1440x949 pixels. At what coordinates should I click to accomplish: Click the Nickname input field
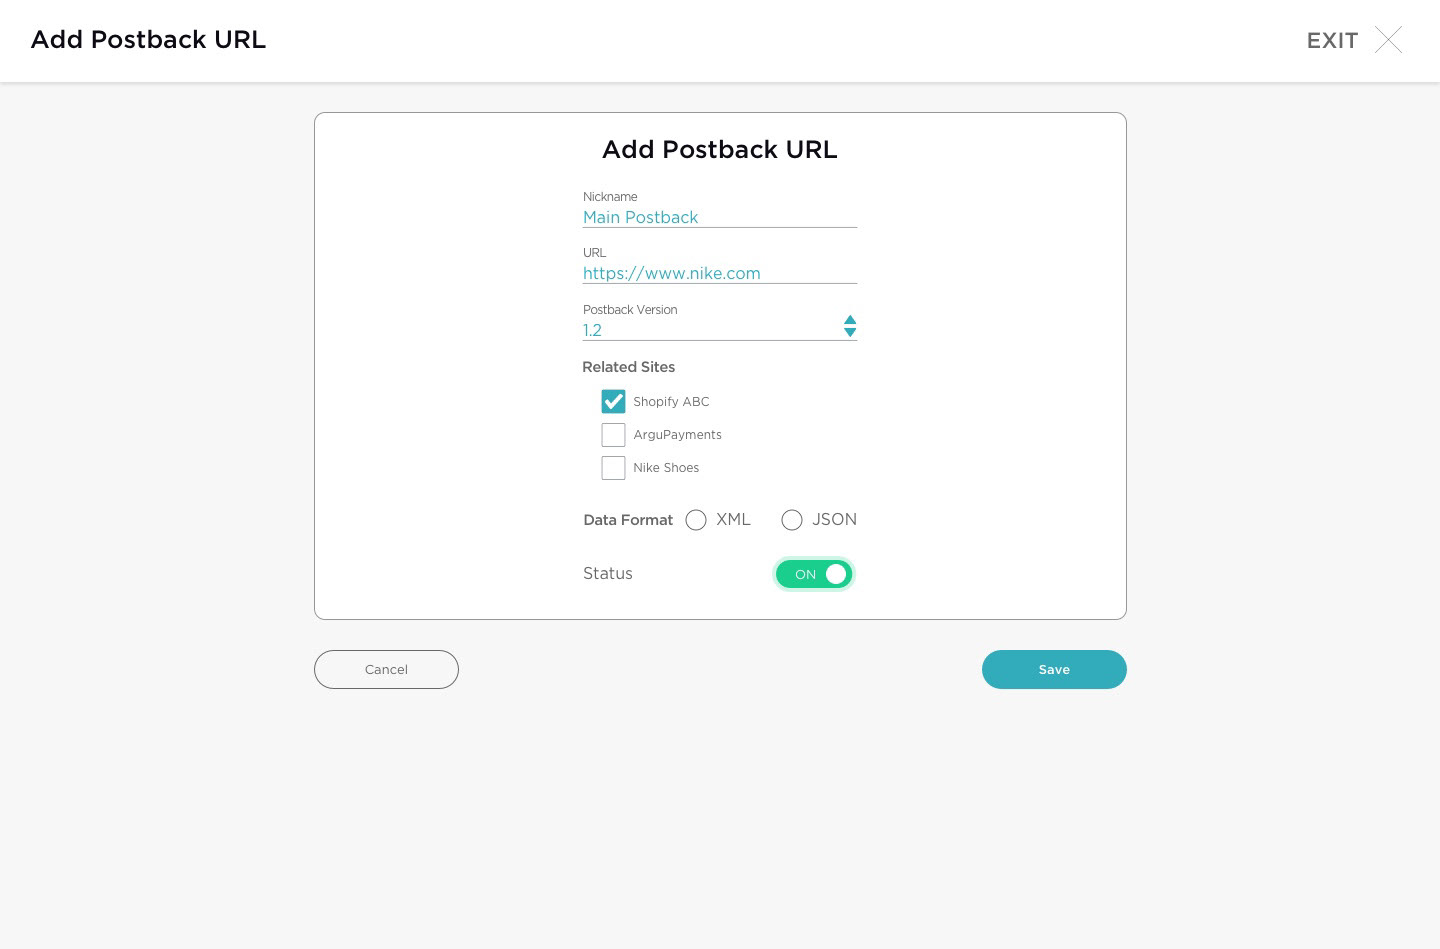pos(719,217)
